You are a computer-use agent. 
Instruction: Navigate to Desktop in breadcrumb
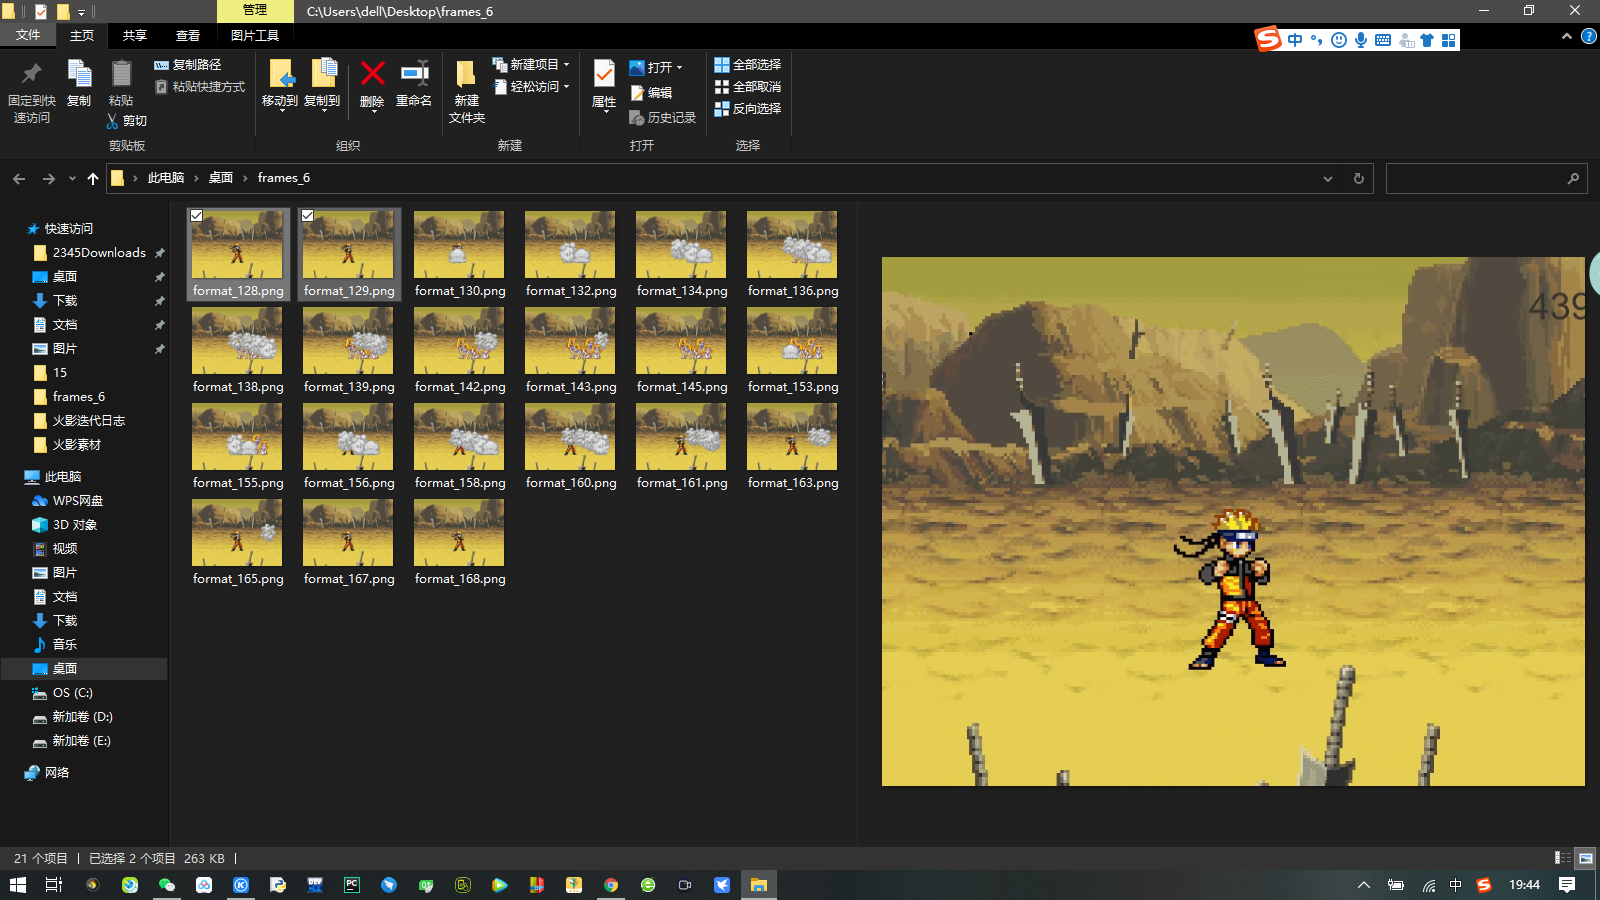tap(221, 179)
